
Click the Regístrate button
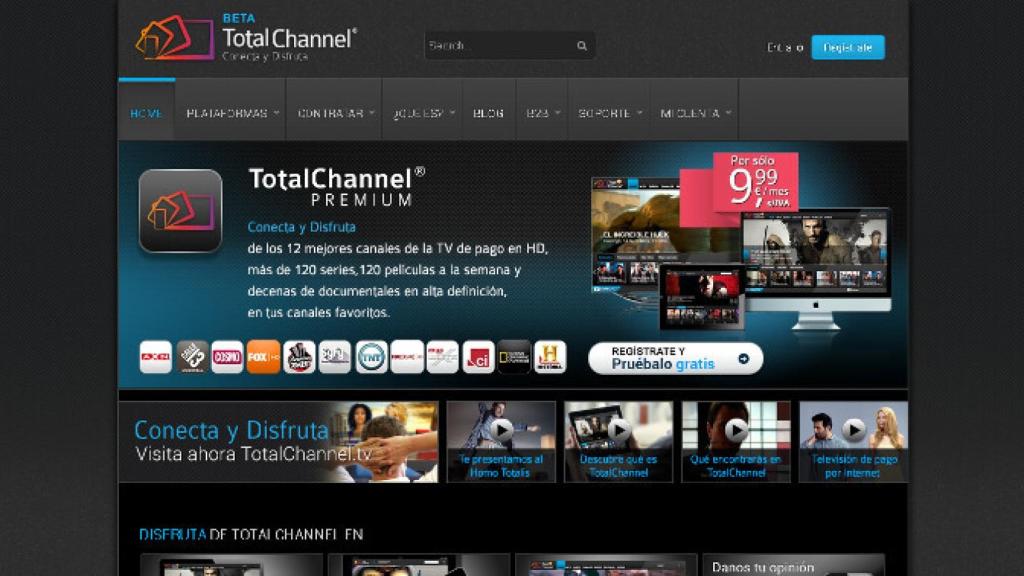(849, 46)
